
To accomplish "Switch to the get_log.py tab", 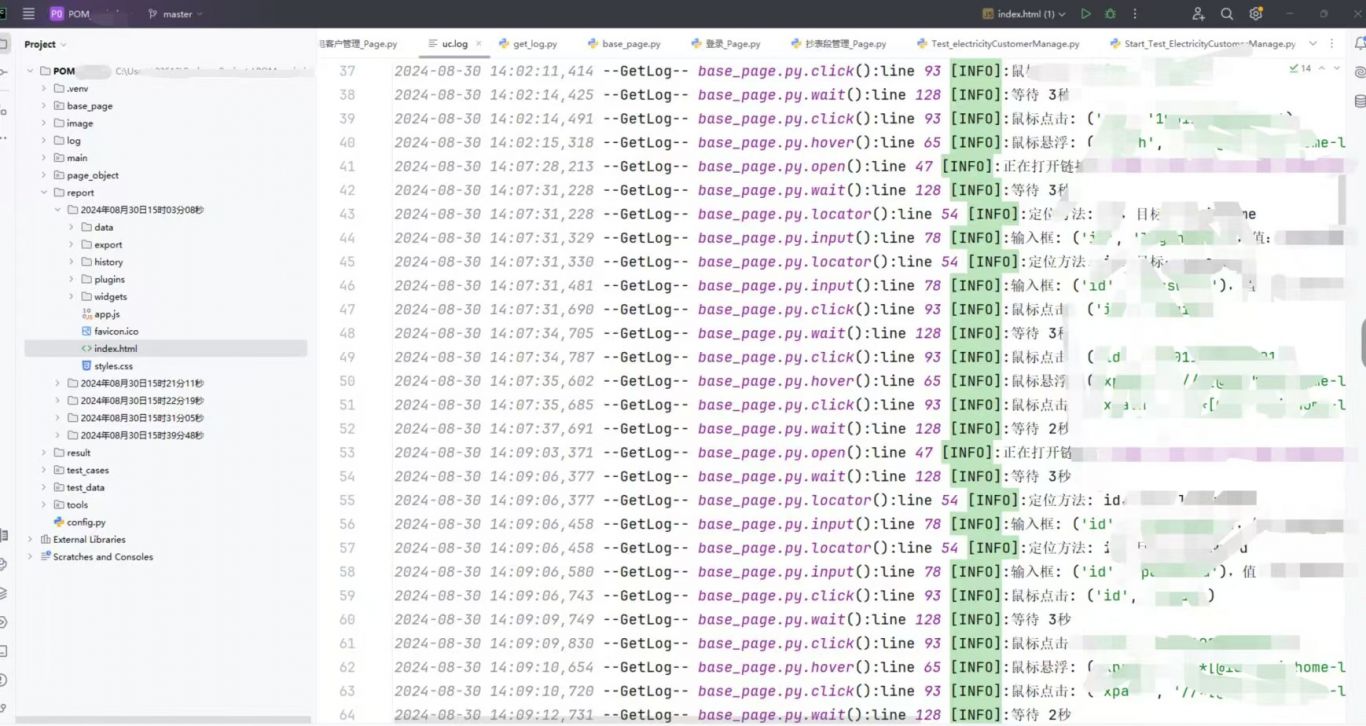I will tap(527, 44).
